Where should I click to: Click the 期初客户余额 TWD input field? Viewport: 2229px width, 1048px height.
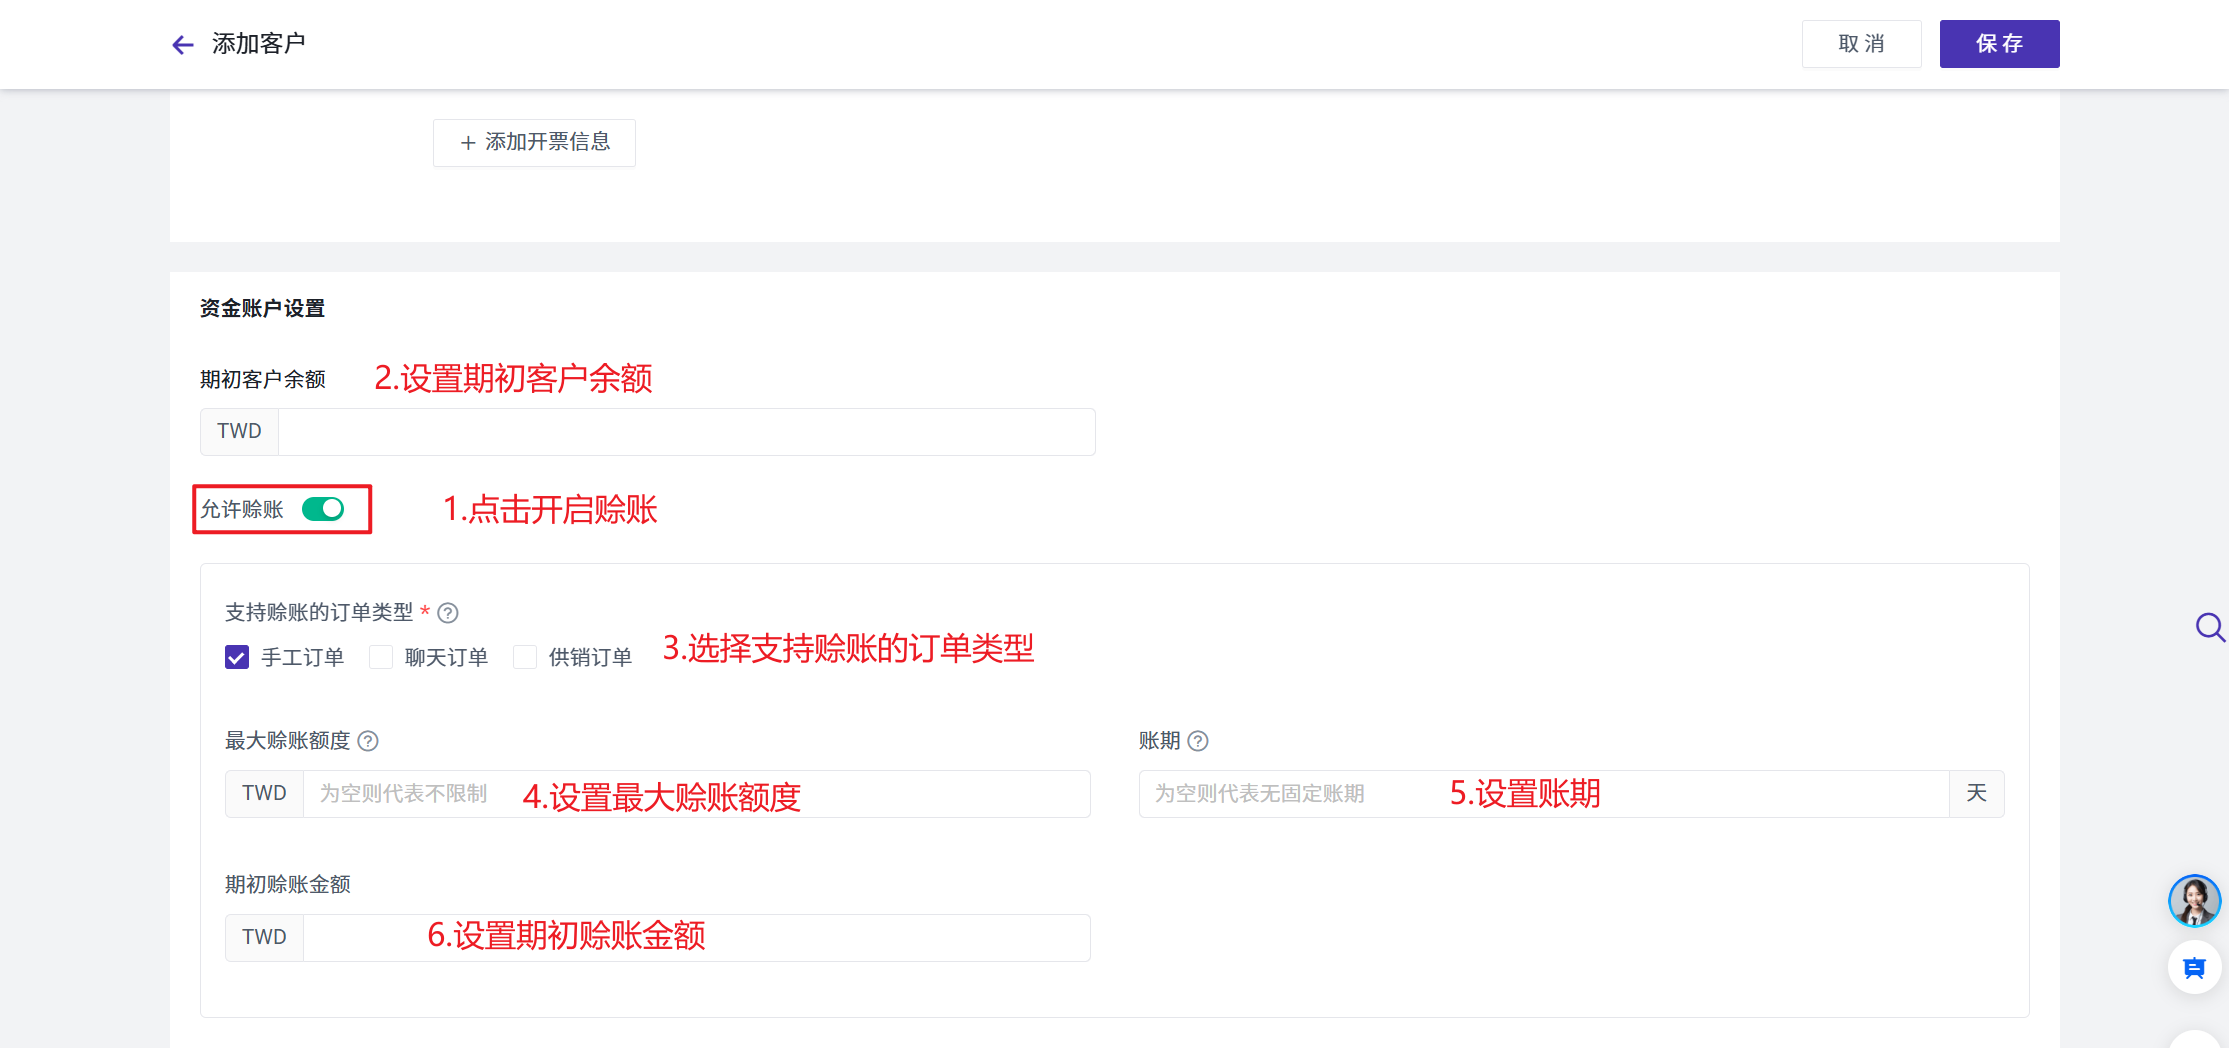686,432
